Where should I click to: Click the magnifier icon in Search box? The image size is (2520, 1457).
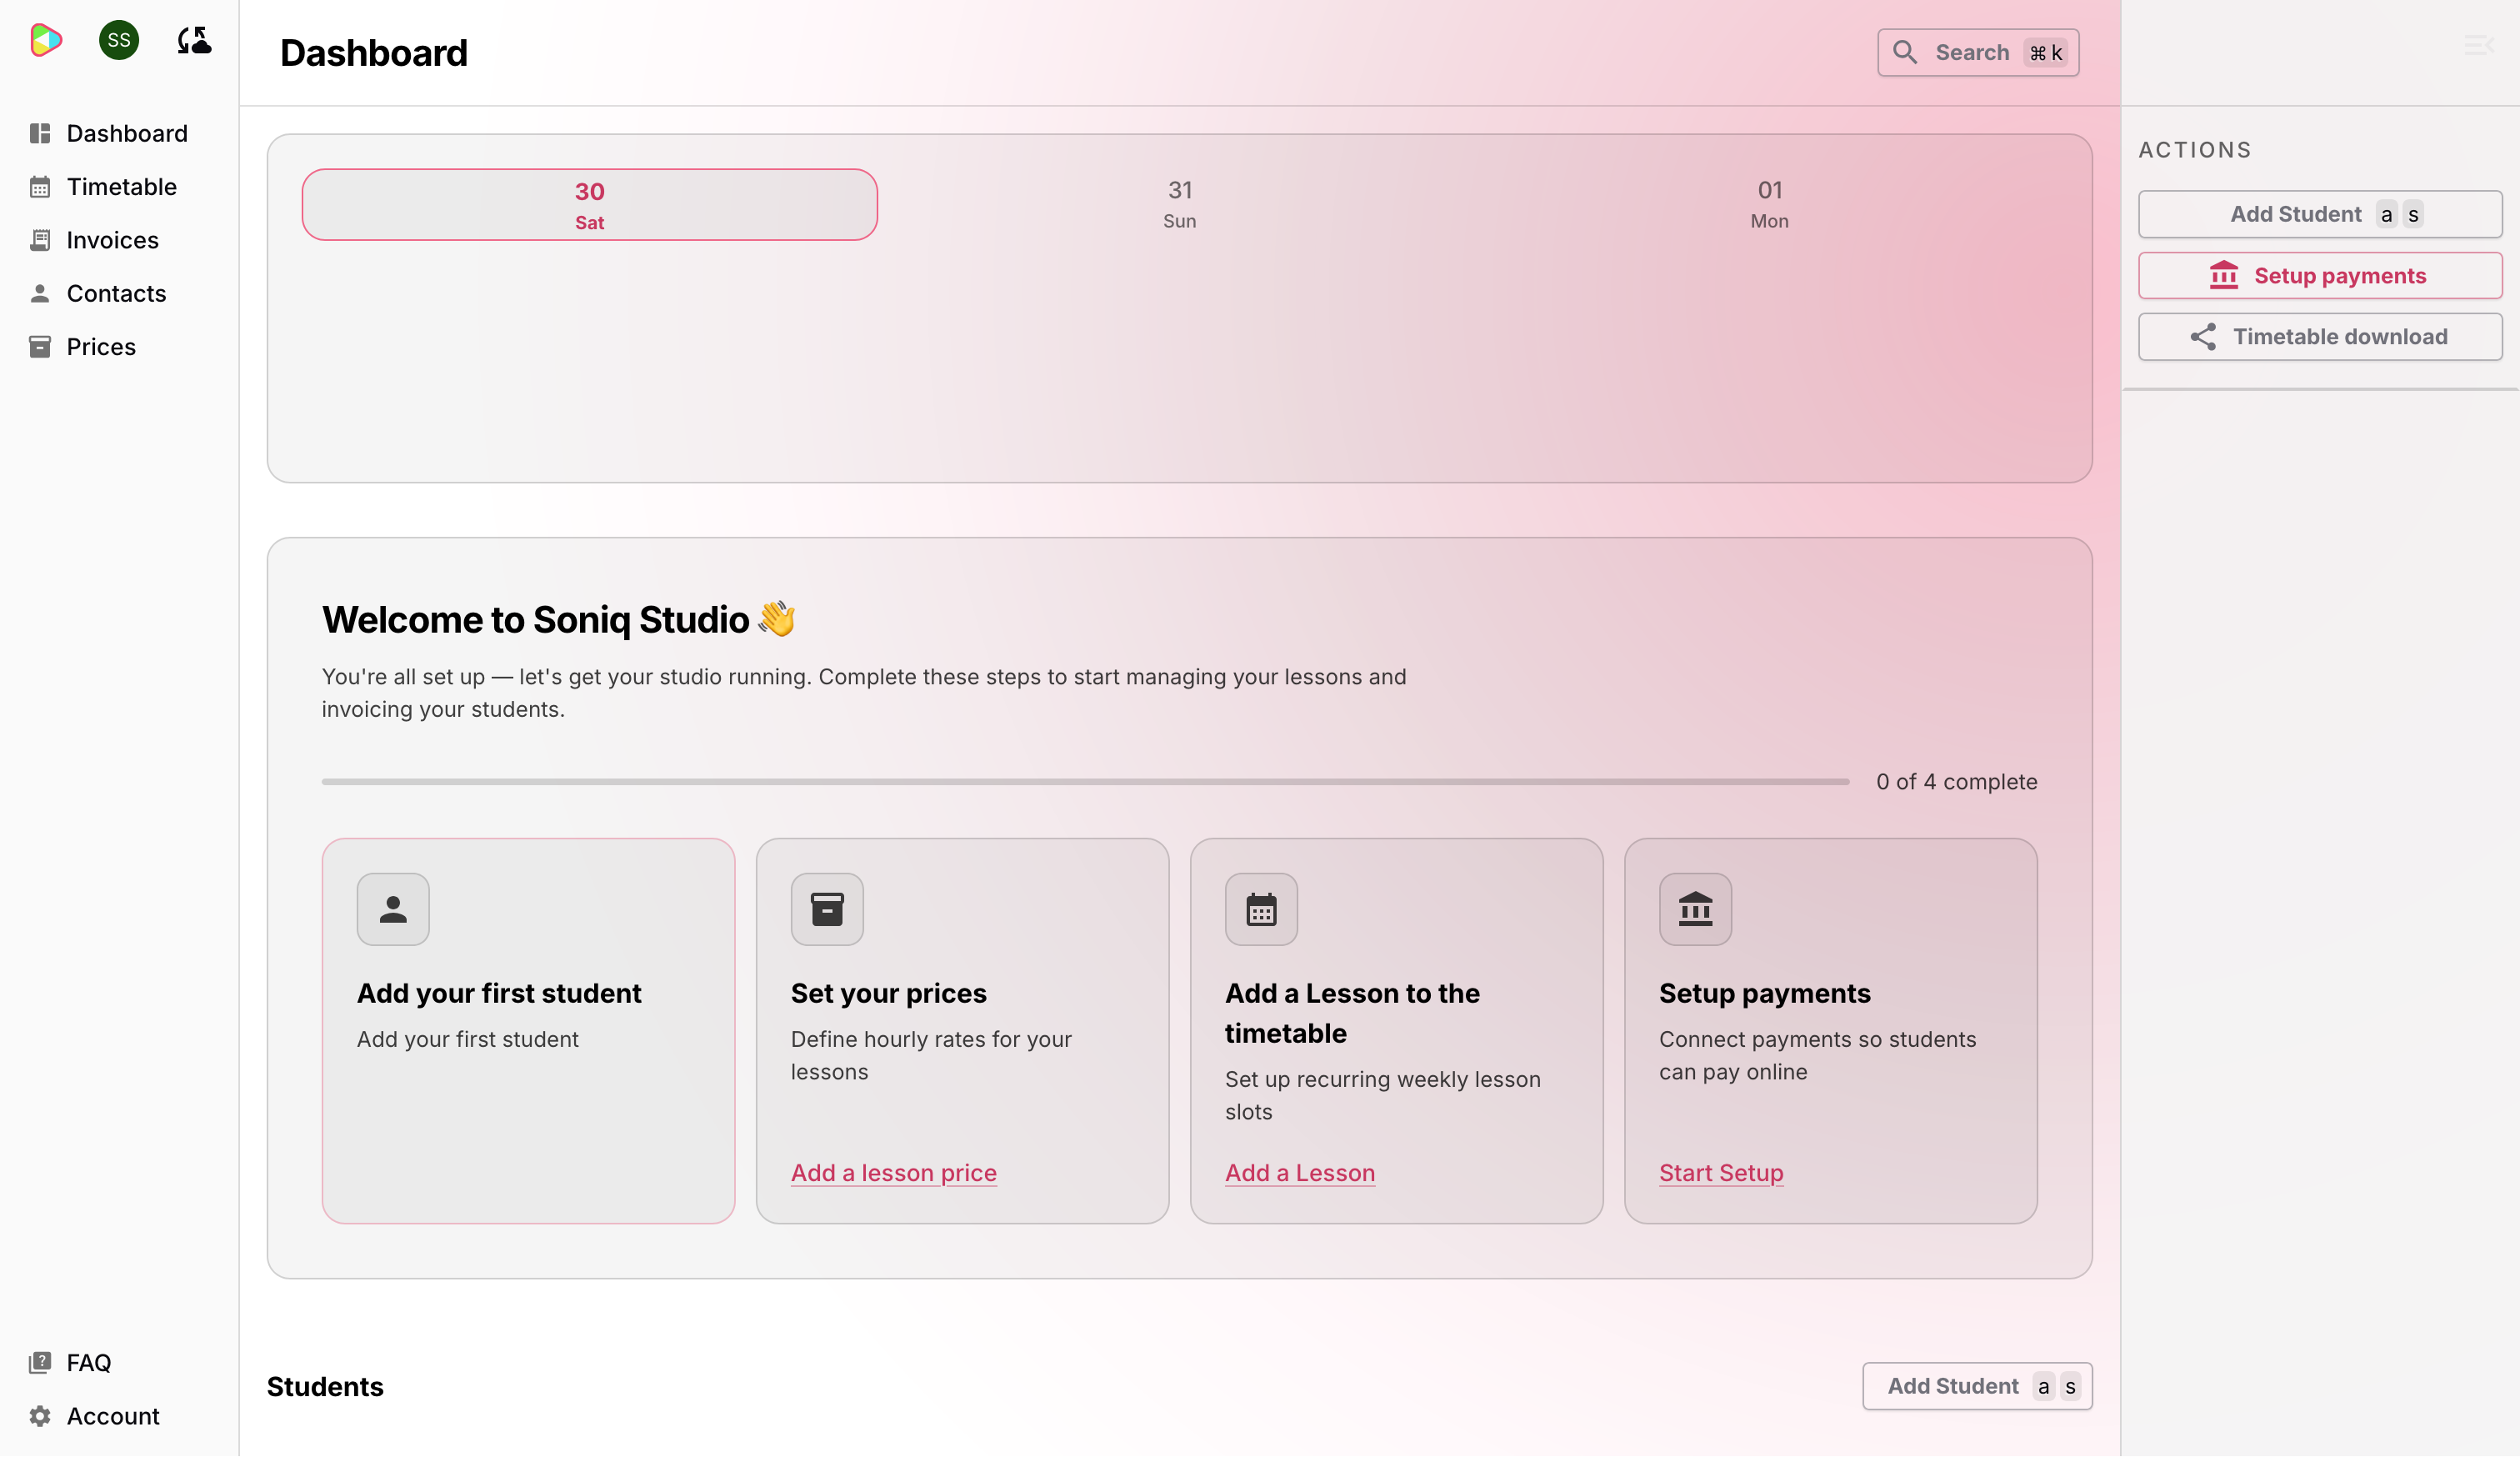(1905, 52)
